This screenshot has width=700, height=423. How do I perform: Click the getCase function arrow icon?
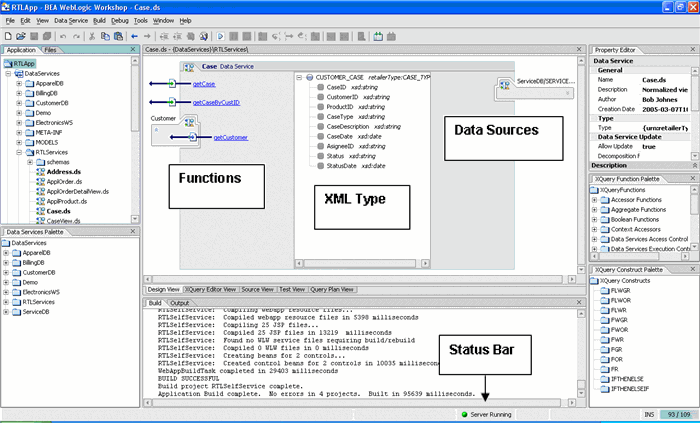171,83
